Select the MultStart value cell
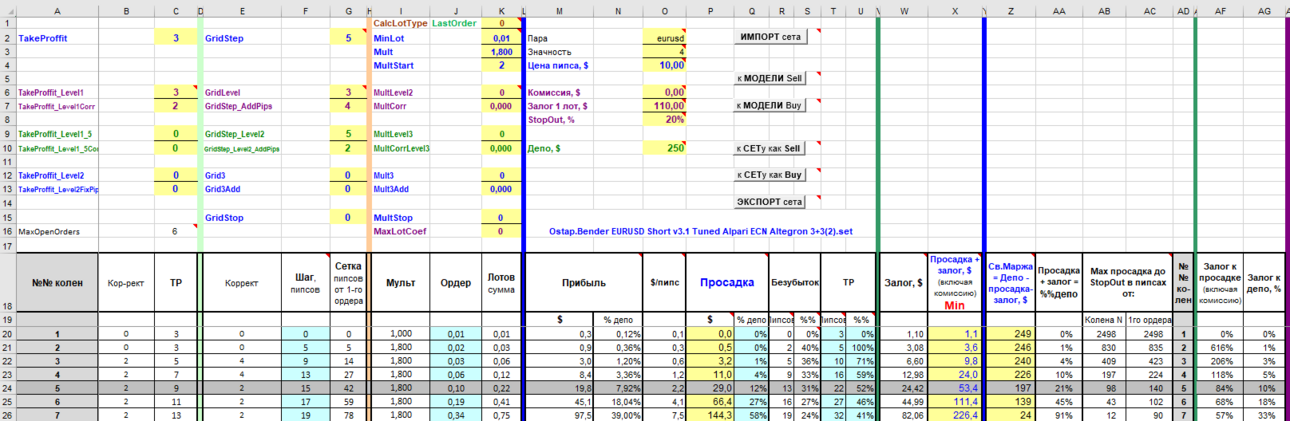This screenshot has height=421, width=1290. tap(500, 64)
